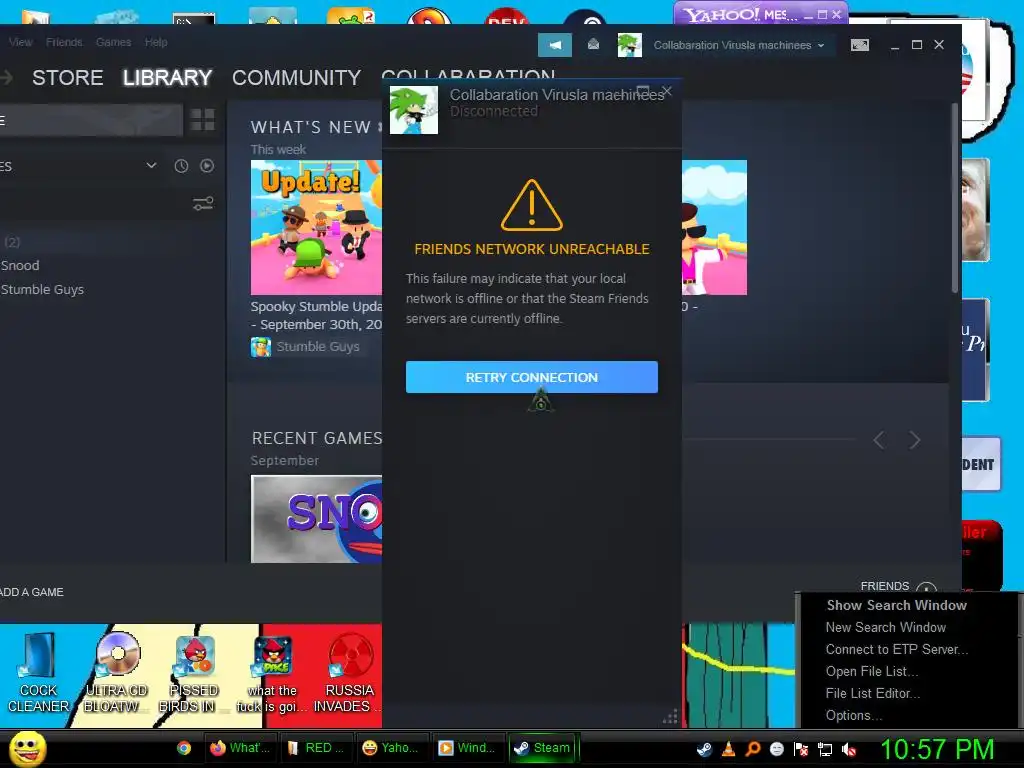Click the friends popup profile avatar

413,110
